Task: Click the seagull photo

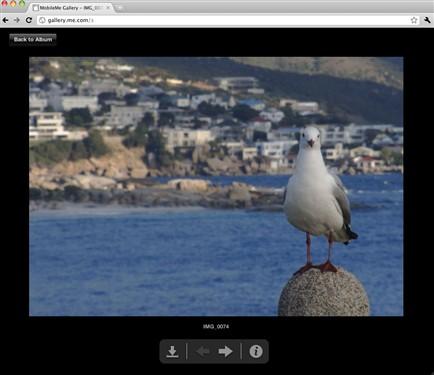Action: (216, 186)
